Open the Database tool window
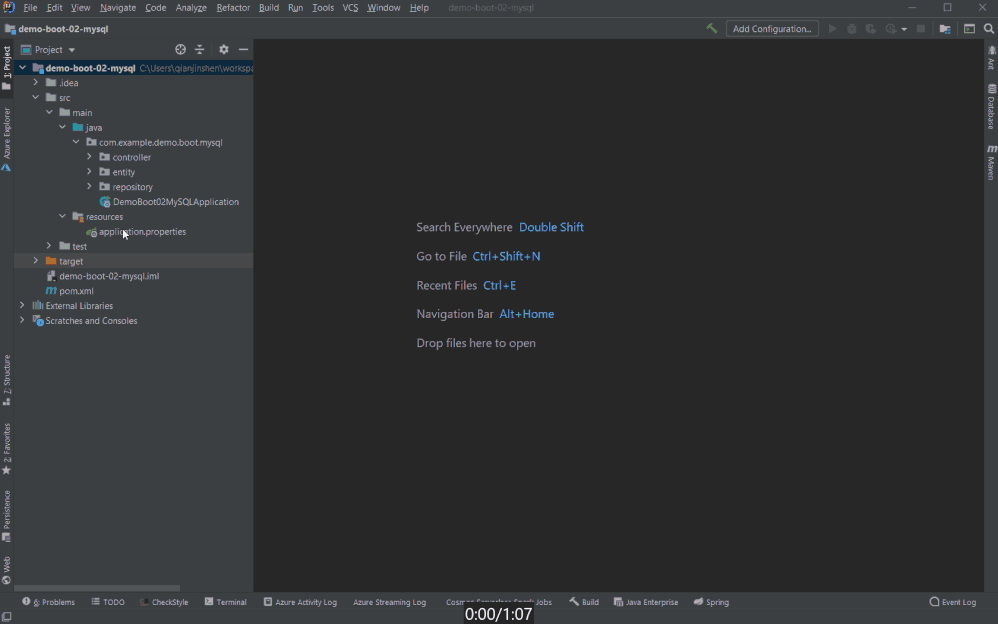Image resolution: width=998 pixels, height=624 pixels. [x=991, y=106]
